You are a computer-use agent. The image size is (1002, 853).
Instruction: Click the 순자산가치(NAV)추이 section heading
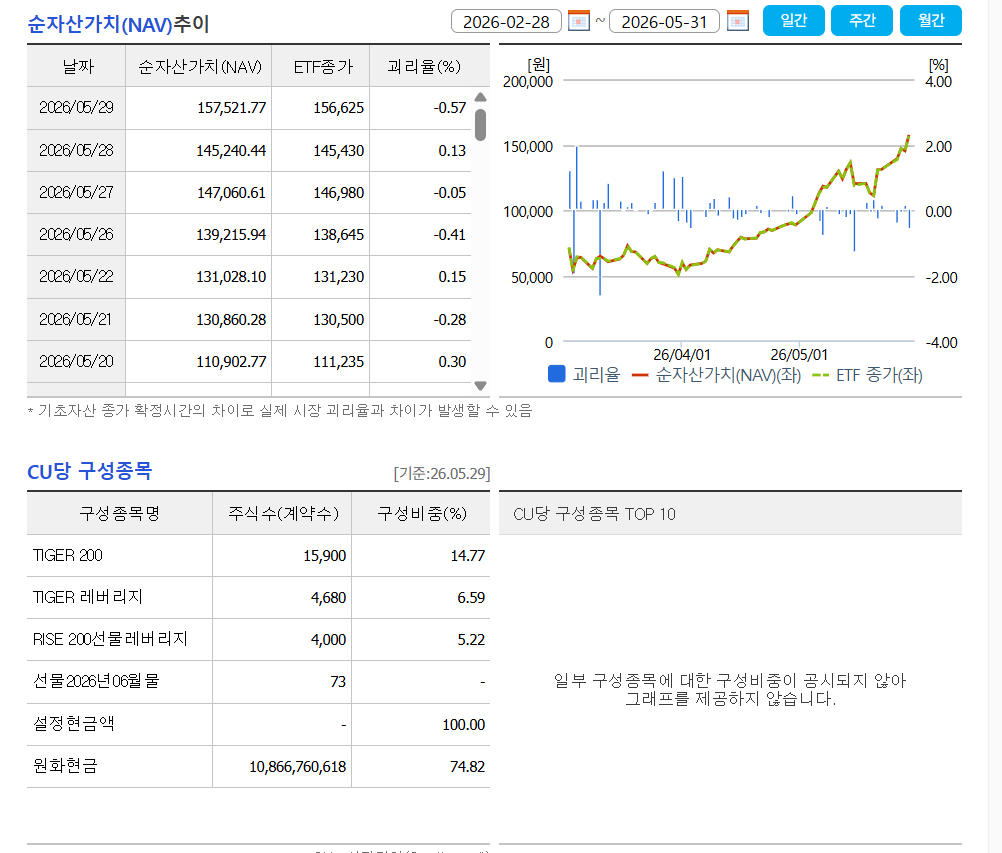118,24
